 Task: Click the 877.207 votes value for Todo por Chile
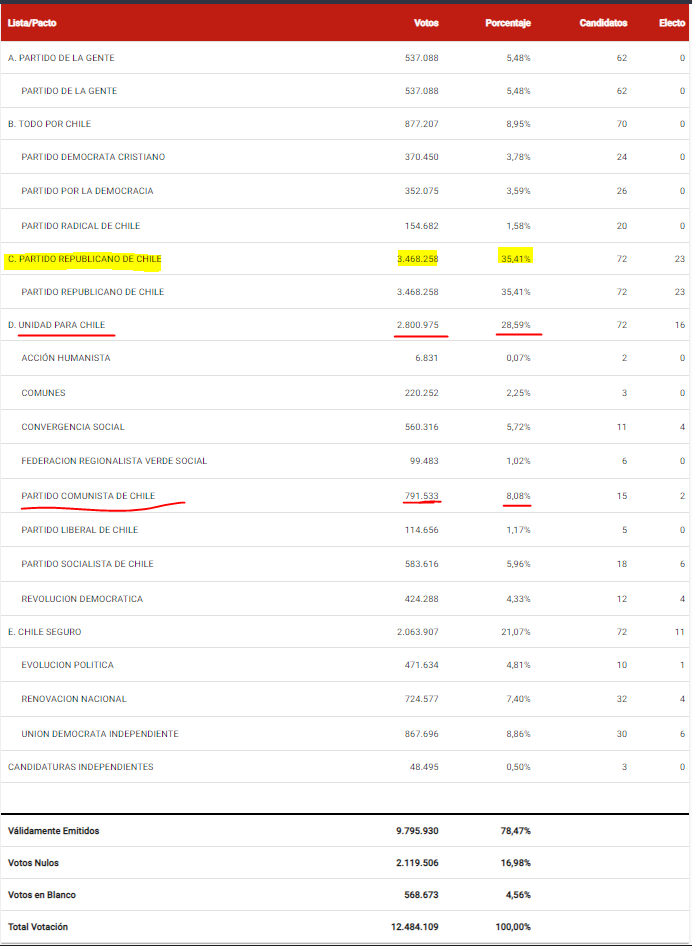click(x=421, y=124)
